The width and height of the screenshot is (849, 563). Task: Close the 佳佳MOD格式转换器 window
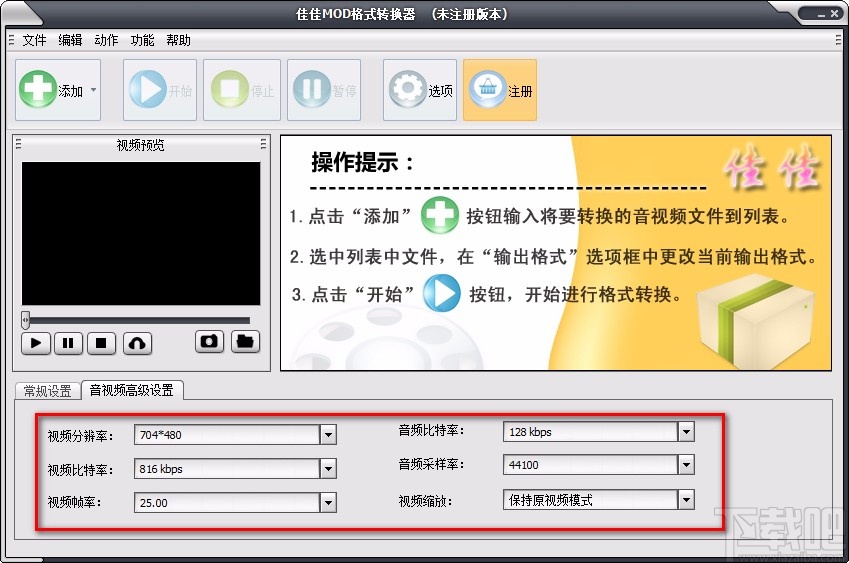pyautogui.click(x=834, y=14)
